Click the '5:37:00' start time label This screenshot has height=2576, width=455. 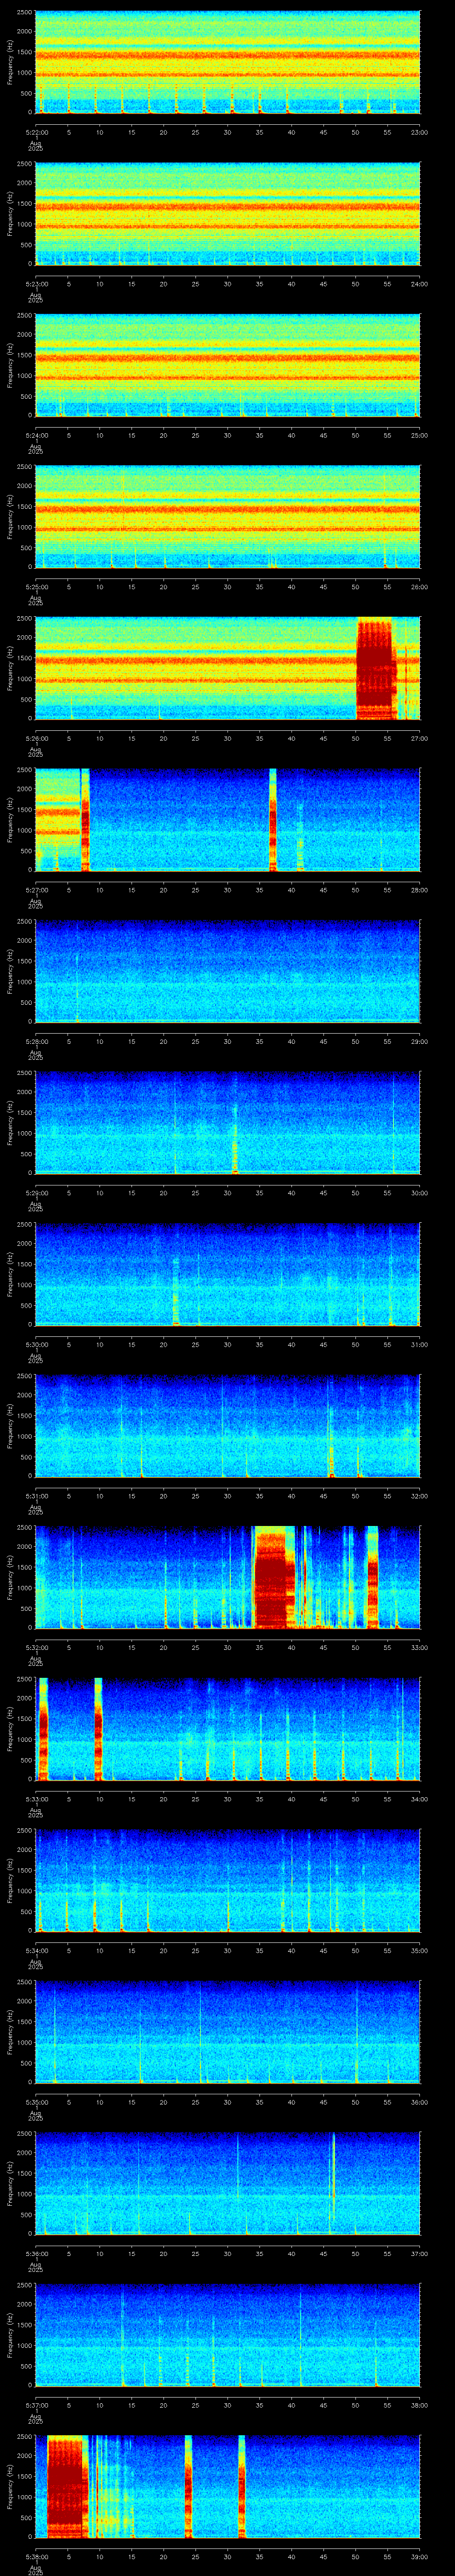pos(37,2406)
